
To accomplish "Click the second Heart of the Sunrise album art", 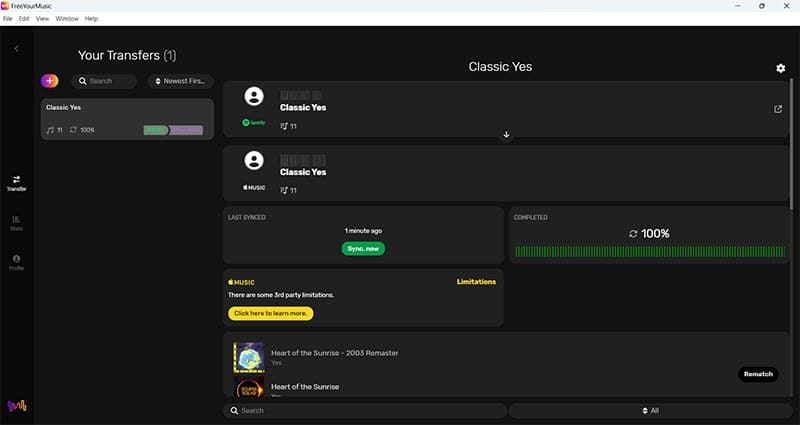I will (x=249, y=387).
